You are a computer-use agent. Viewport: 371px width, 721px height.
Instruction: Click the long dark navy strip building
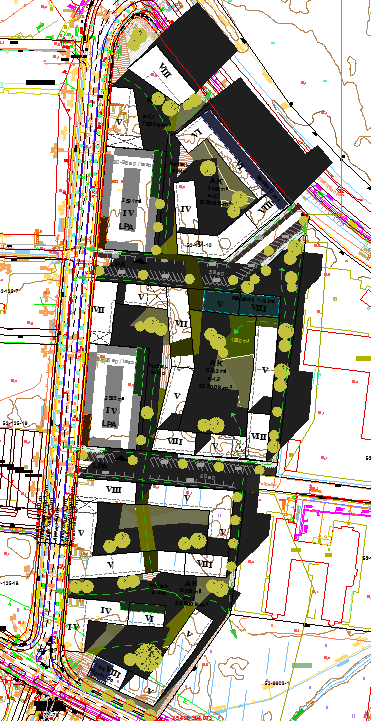[246, 159]
